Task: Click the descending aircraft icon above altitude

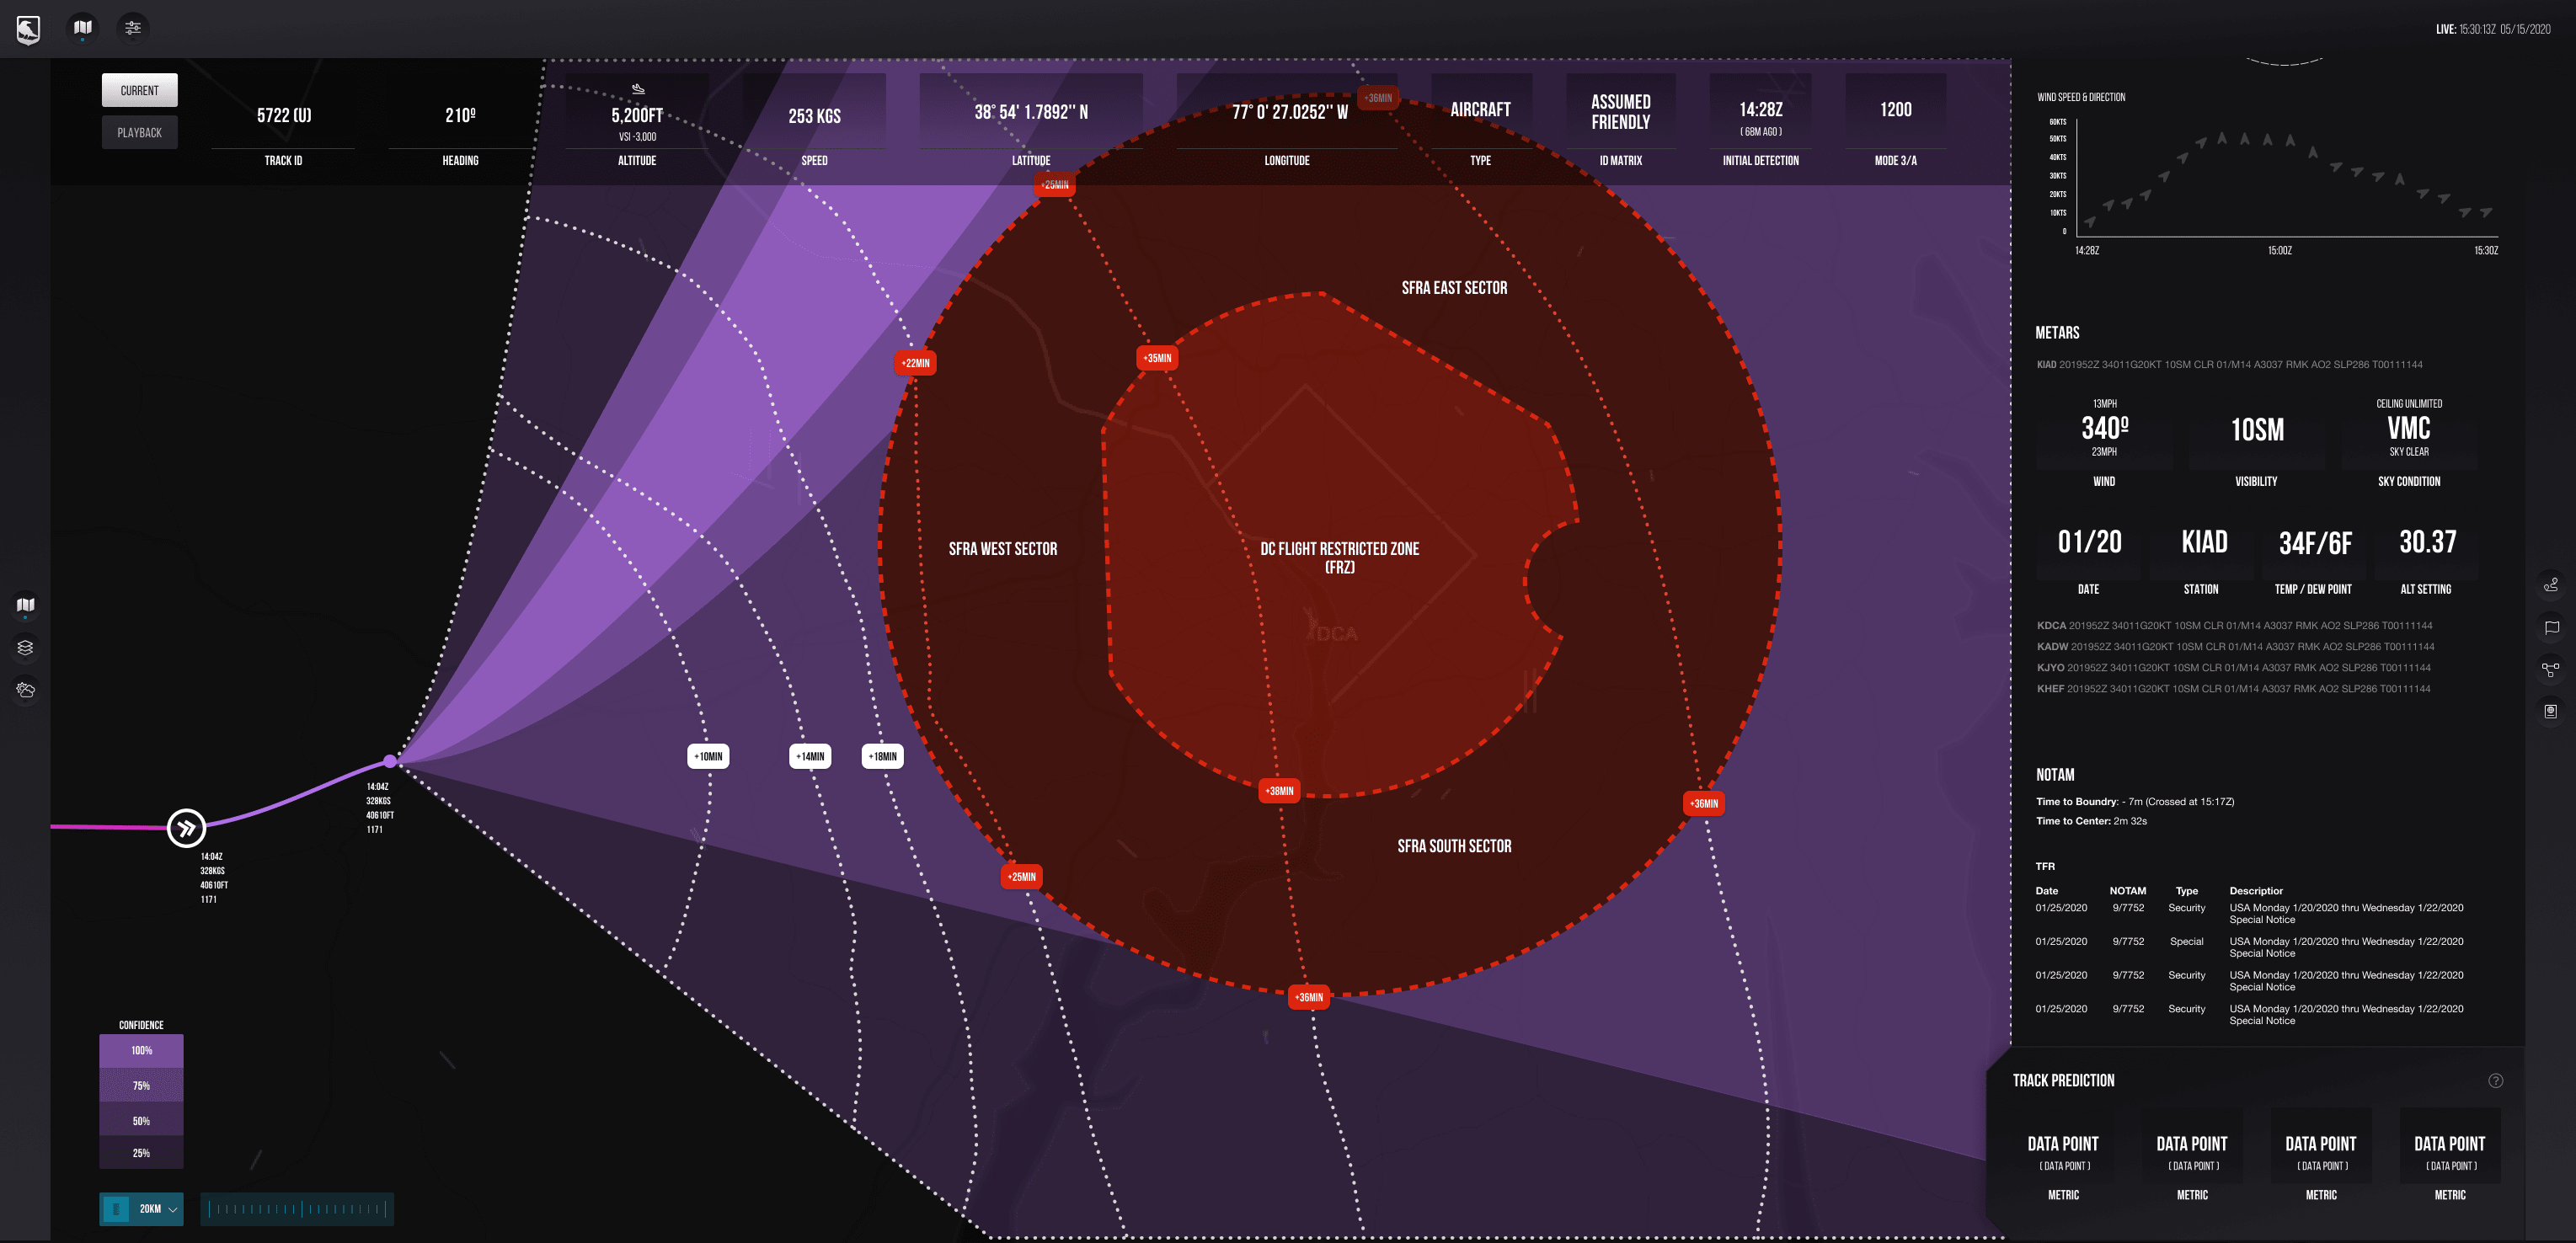Action: pos(638,90)
